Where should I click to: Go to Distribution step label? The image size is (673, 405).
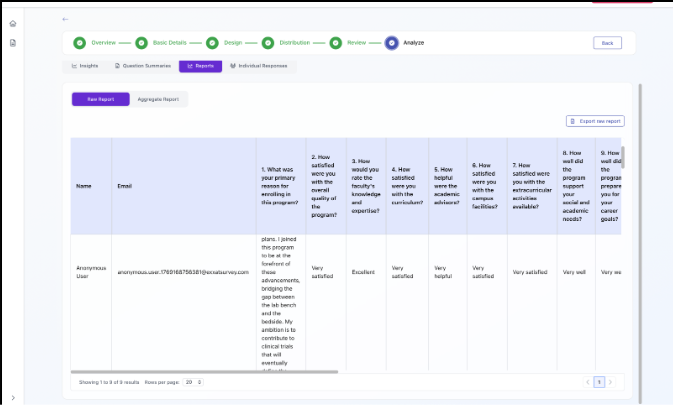point(294,43)
